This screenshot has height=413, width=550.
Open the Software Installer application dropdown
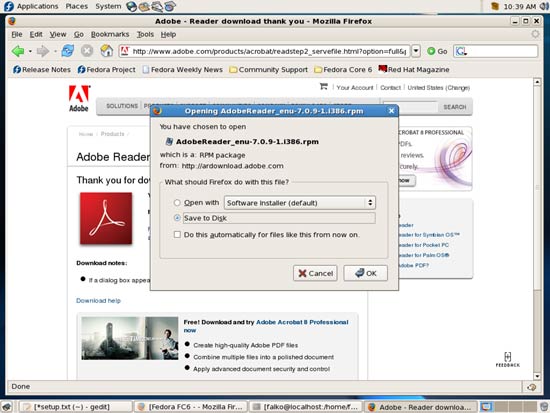300,202
